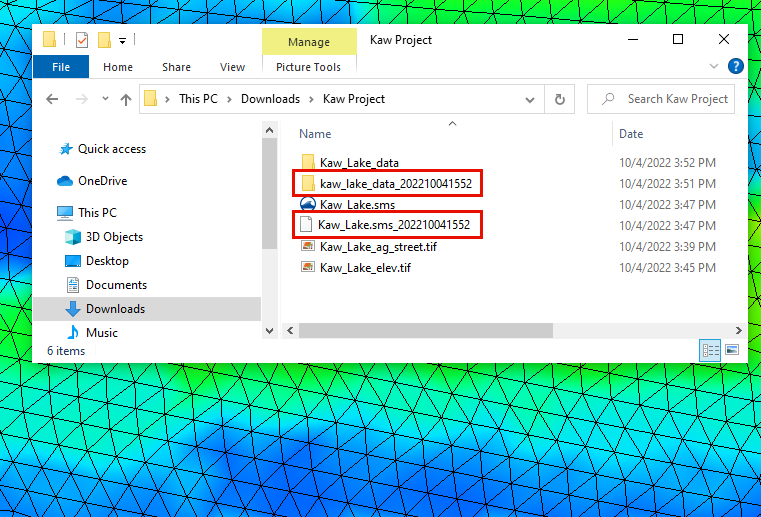Click the Kaw_Lake_ag_street.tif image icon
The image size is (761, 517).
tap(308, 246)
